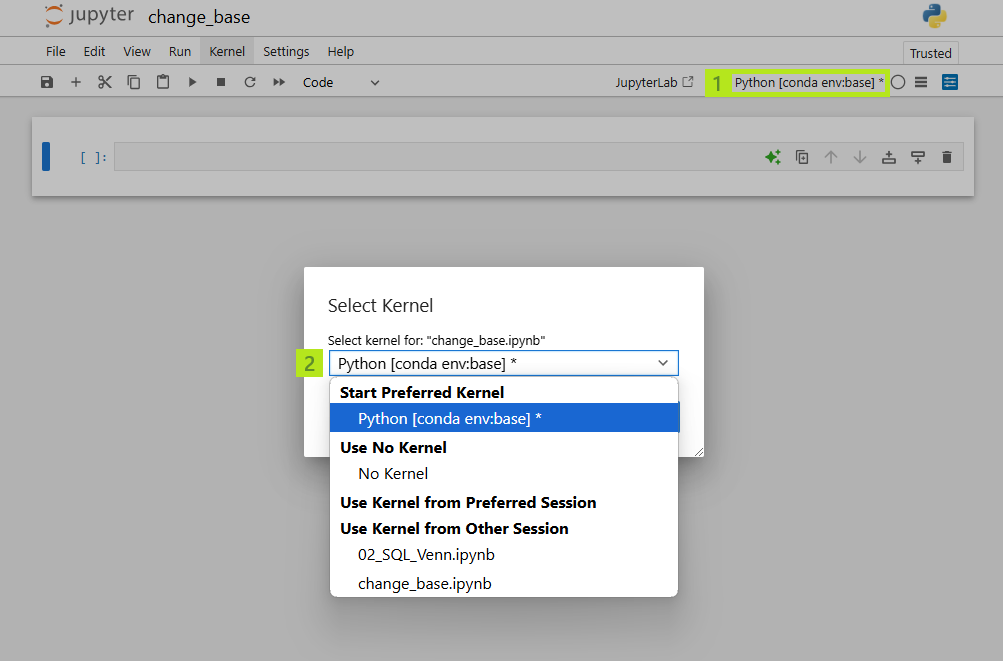Restart kernel and run all cells icon

tap(279, 82)
